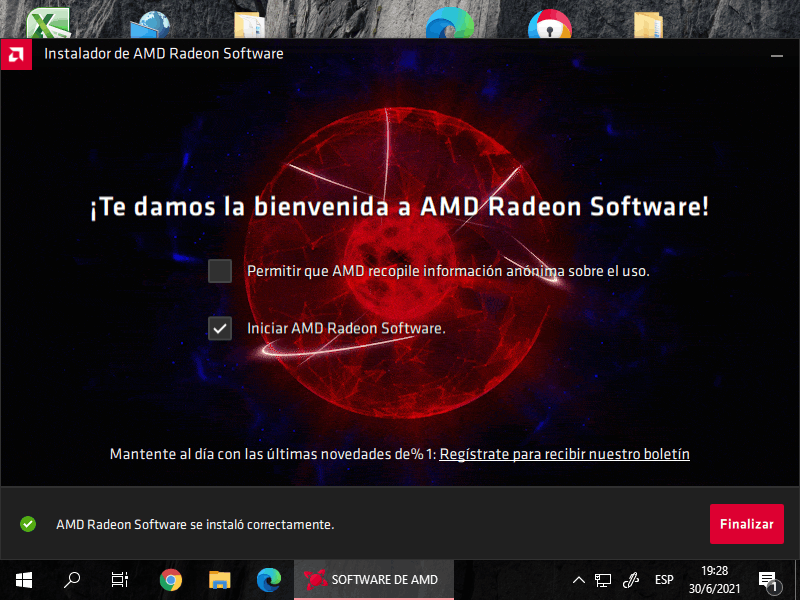The width and height of the screenshot is (800, 600).
Task: Click the 'Iniciar AMD Radeon Software.' label
Action: (346, 329)
